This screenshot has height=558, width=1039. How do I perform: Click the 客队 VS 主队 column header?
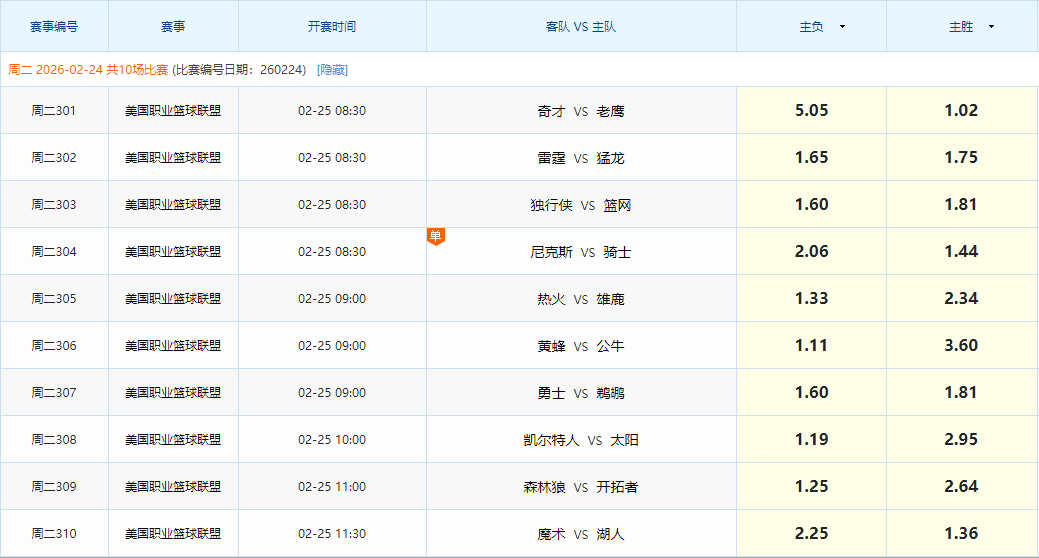coord(580,27)
